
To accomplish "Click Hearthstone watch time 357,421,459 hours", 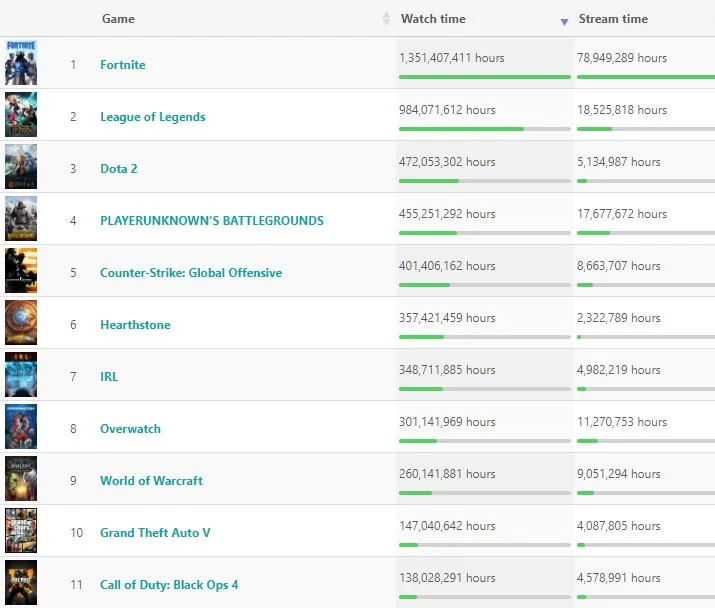I will (x=447, y=318).
